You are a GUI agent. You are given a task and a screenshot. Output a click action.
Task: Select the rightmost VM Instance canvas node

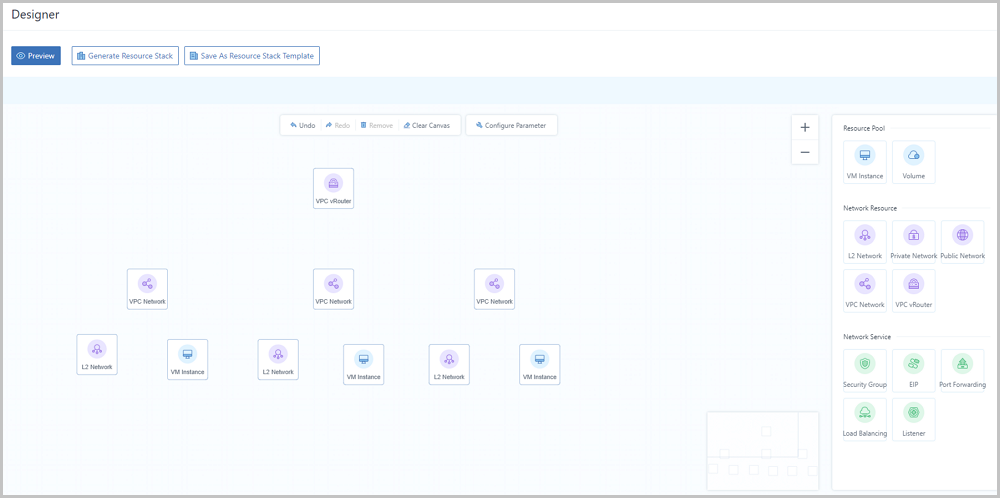click(540, 365)
